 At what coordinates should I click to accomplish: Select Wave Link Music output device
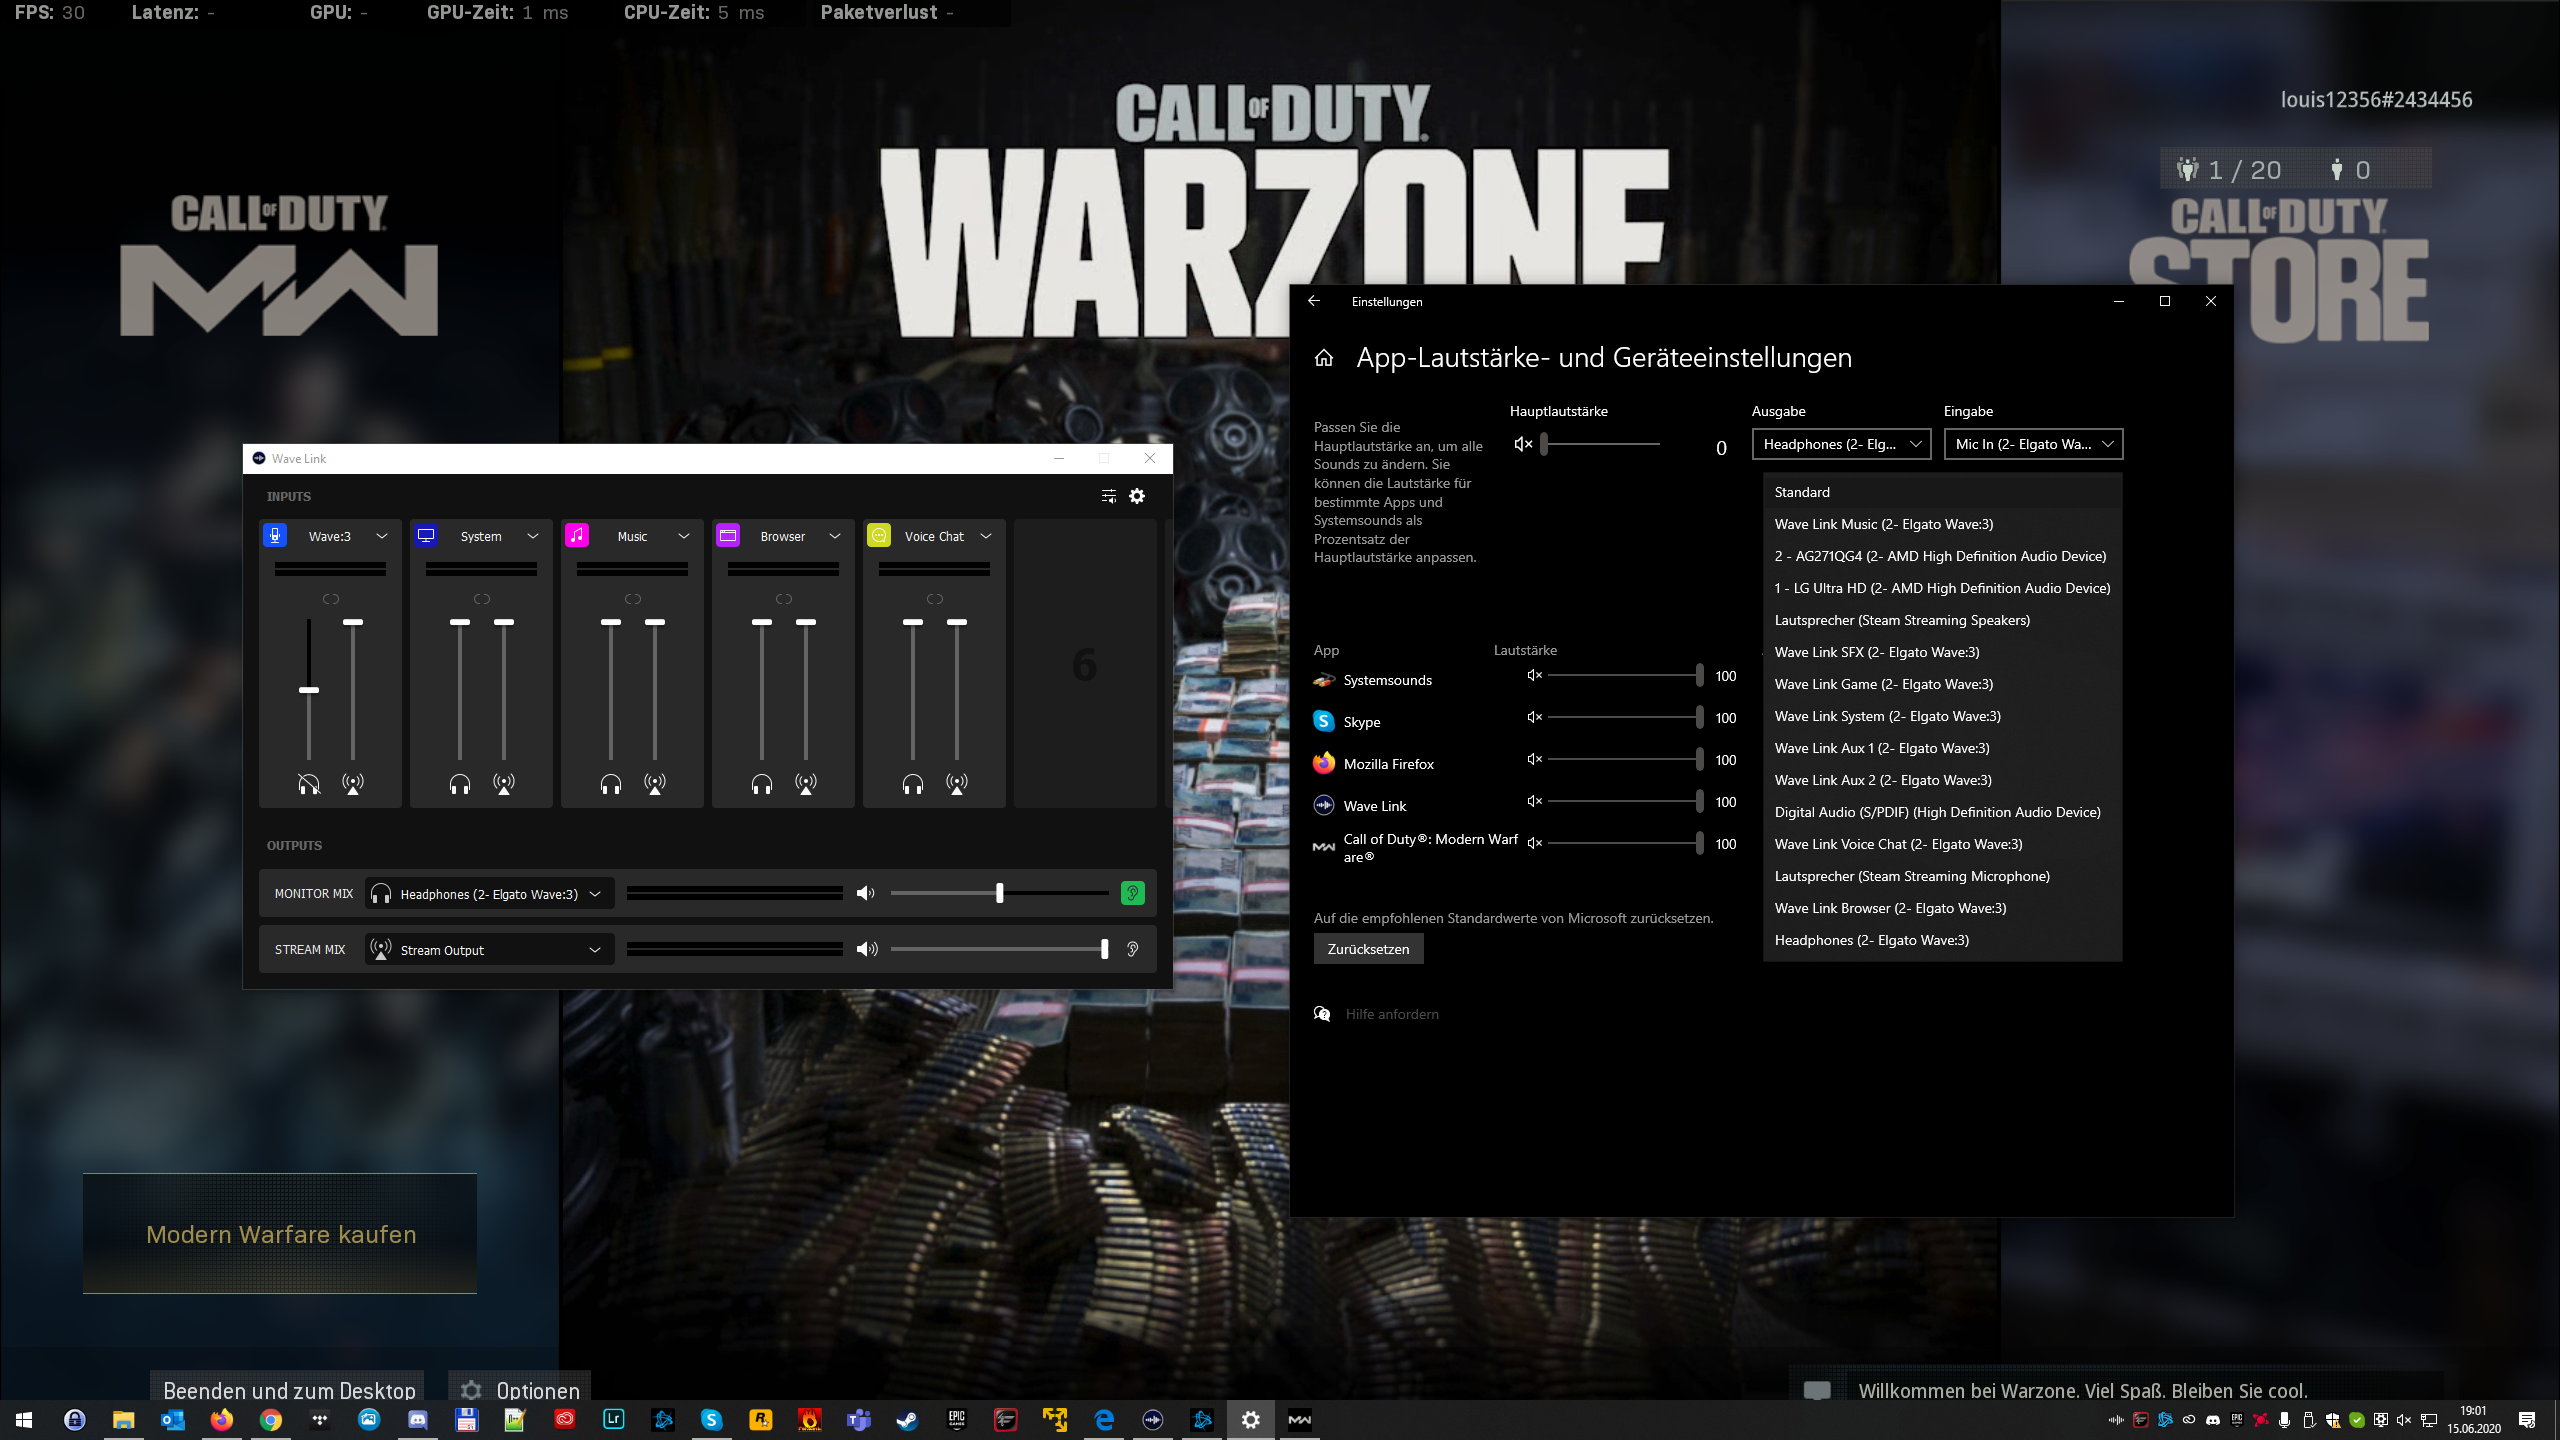pos(1942,524)
